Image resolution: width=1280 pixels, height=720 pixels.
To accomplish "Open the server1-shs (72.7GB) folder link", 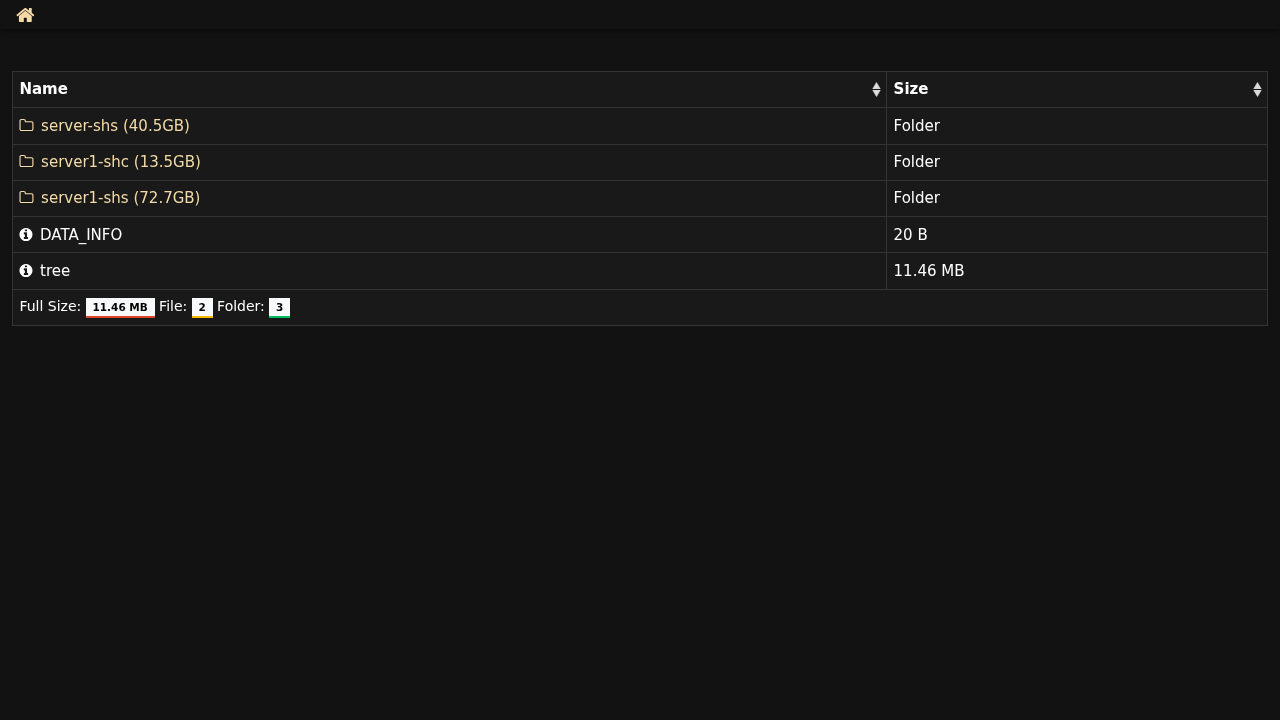I will (120, 198).
